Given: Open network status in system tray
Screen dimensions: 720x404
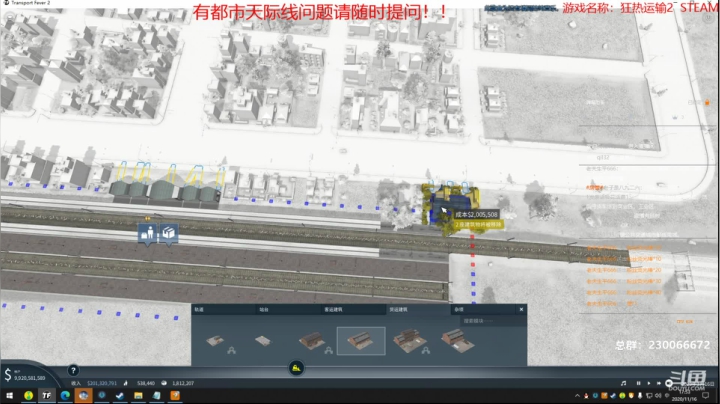Looking at the screenshot, I should click(x=649, y=396).
